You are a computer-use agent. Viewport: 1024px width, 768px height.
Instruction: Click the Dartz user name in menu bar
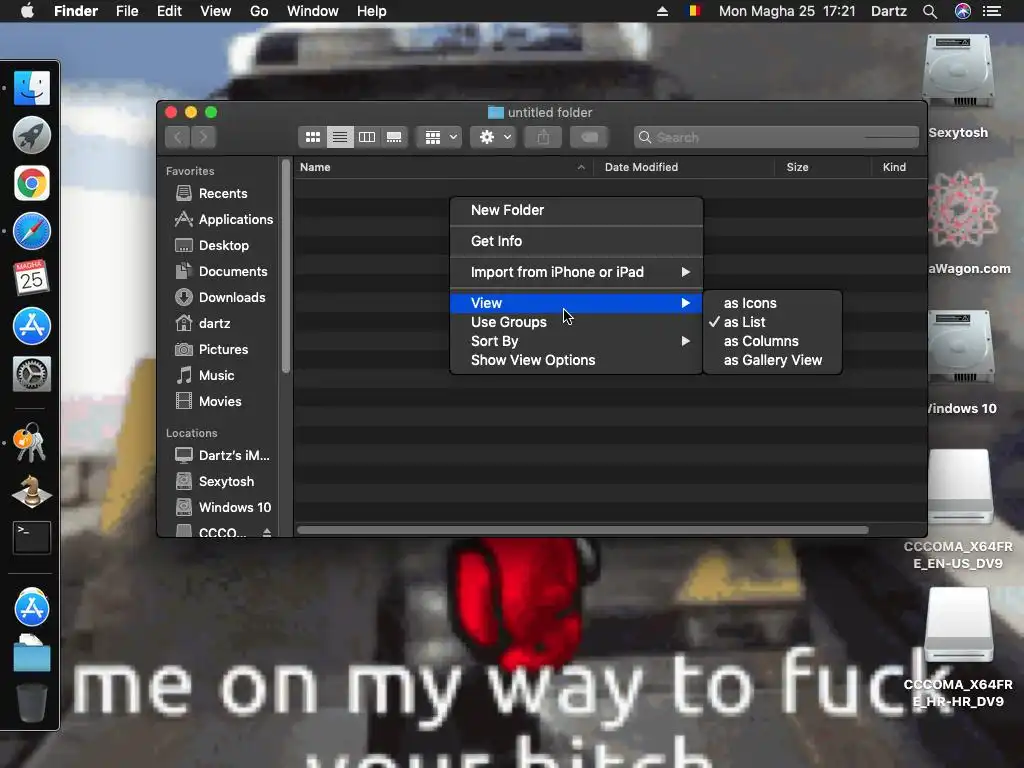pos(889,11)
